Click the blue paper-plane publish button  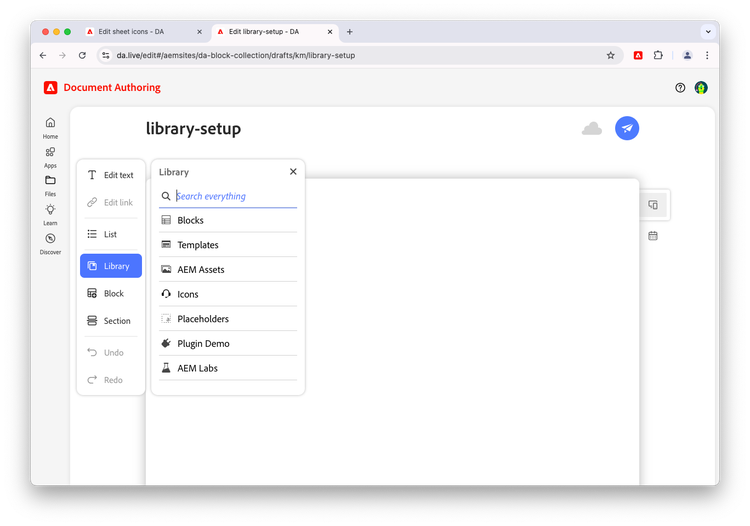(x=627, y=128)
